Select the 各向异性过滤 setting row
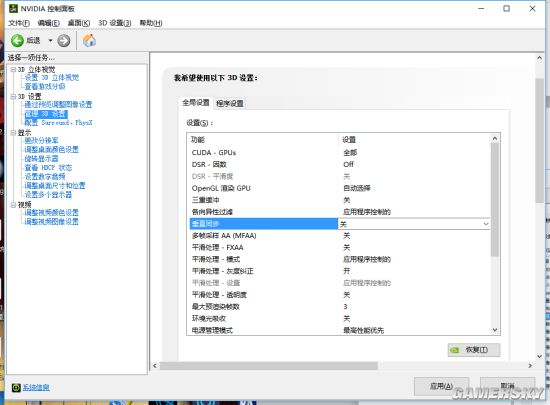550x405 pixels. 340,212
